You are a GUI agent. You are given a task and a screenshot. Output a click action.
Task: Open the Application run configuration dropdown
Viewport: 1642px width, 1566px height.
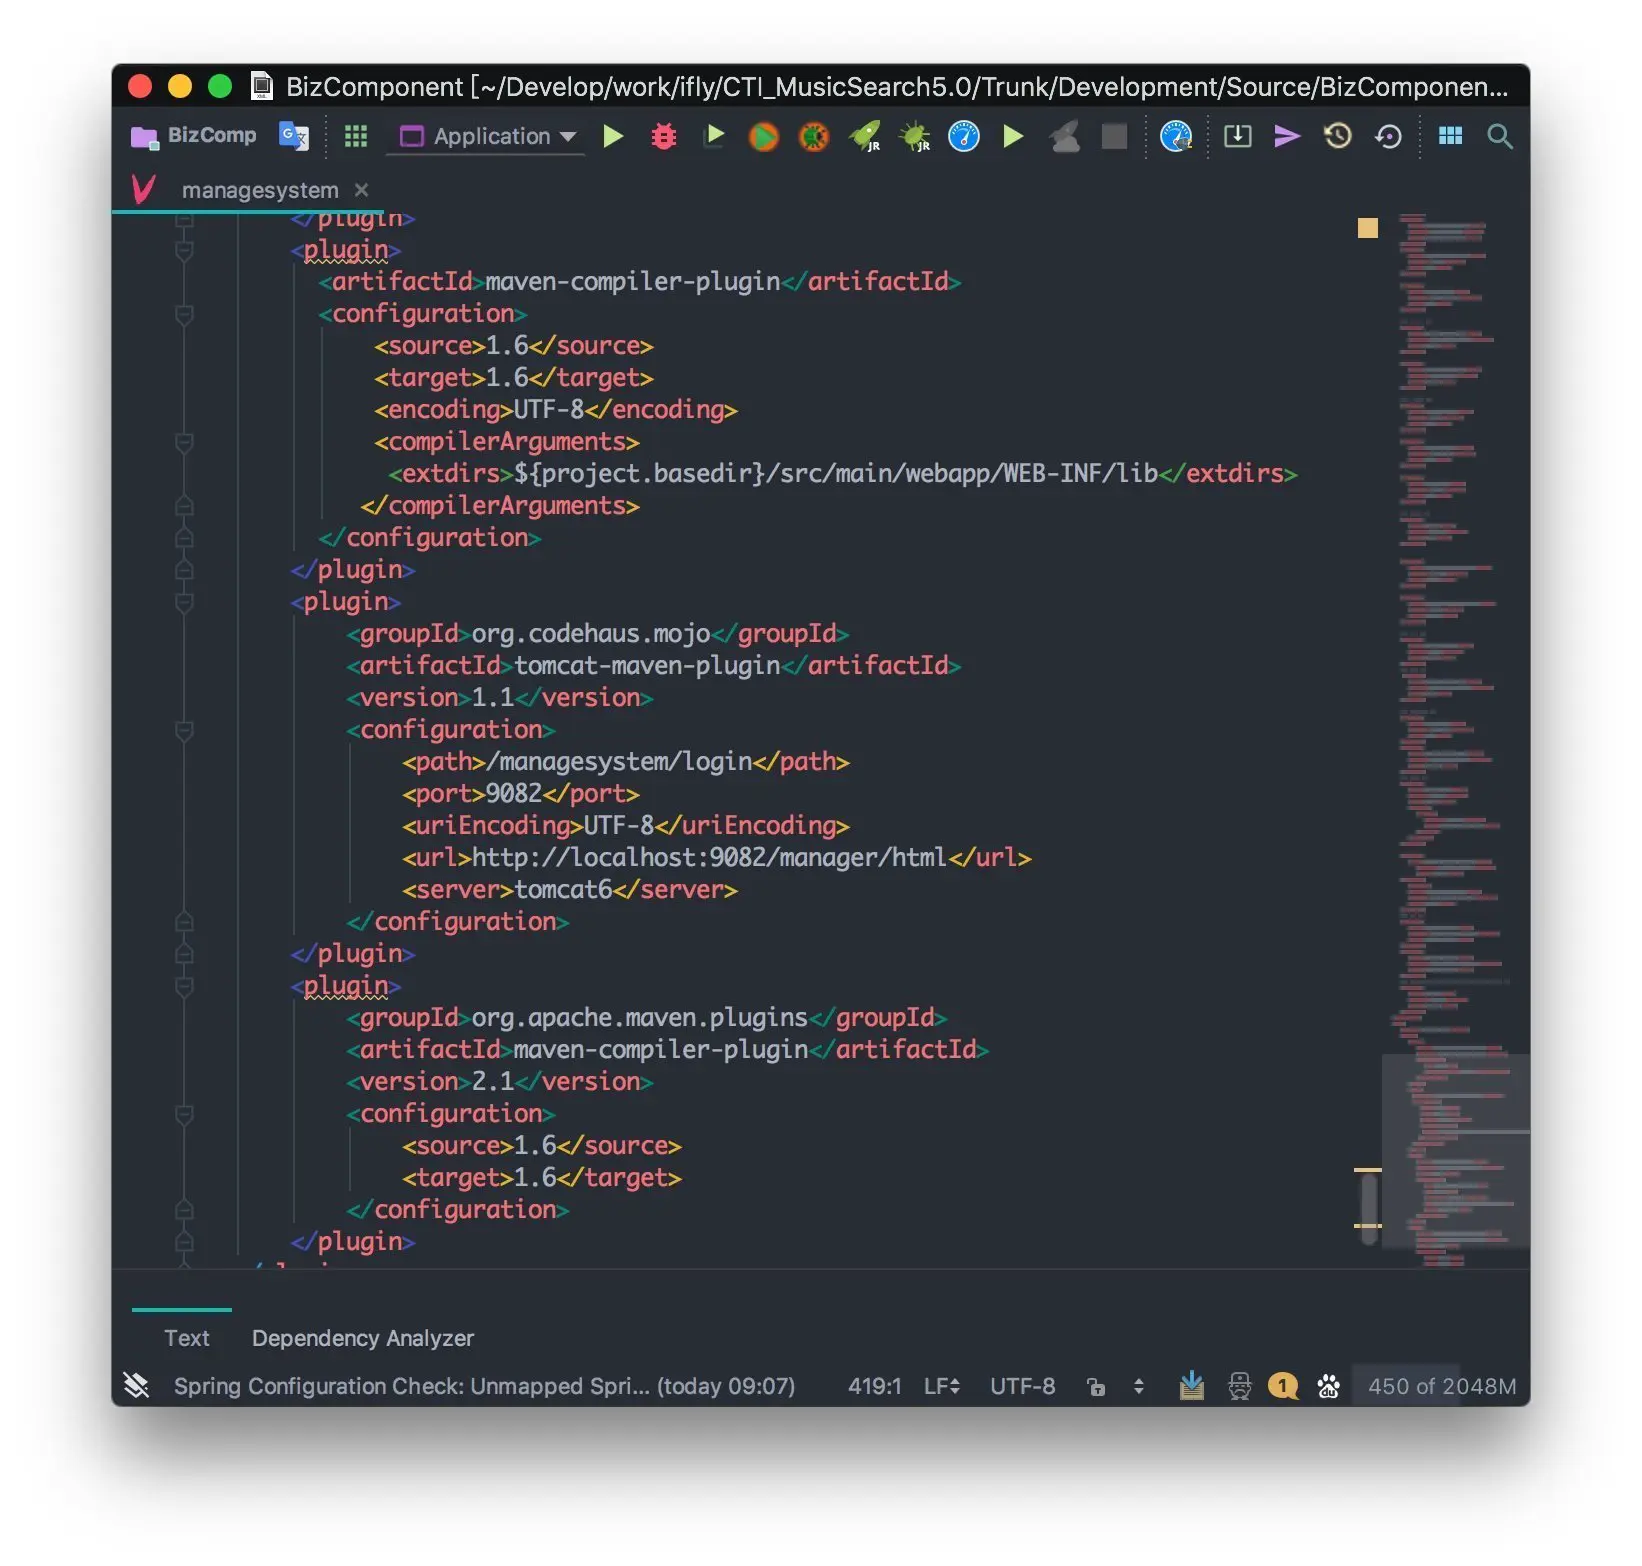(486, 137)
